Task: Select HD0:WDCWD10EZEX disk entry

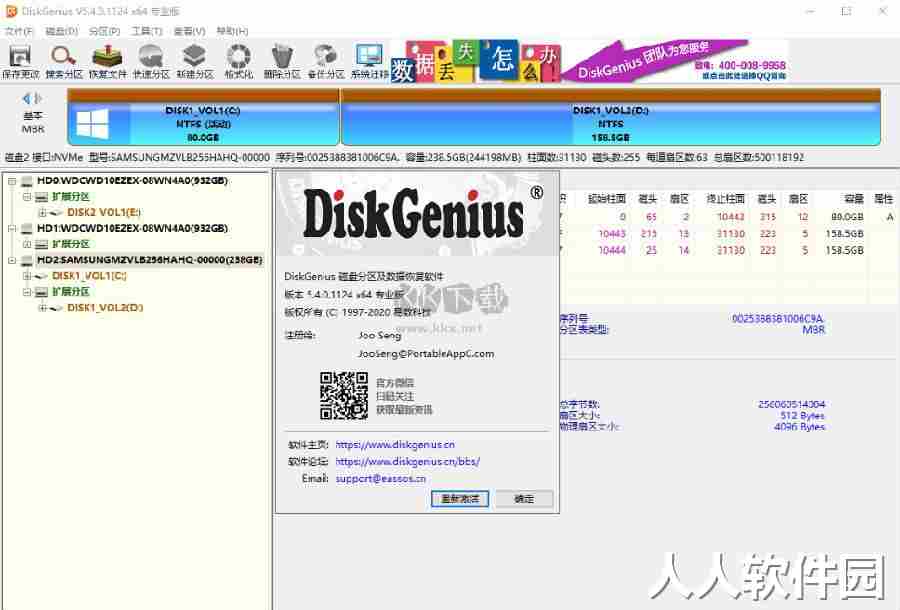Action: (132, 181)
